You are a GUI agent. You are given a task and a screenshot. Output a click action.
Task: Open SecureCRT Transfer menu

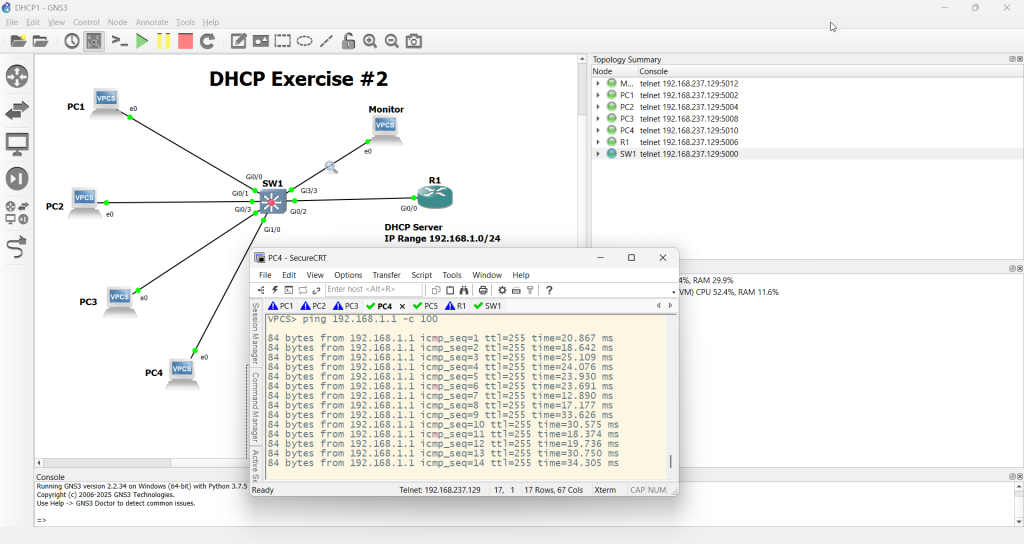(x=386, y=275)
